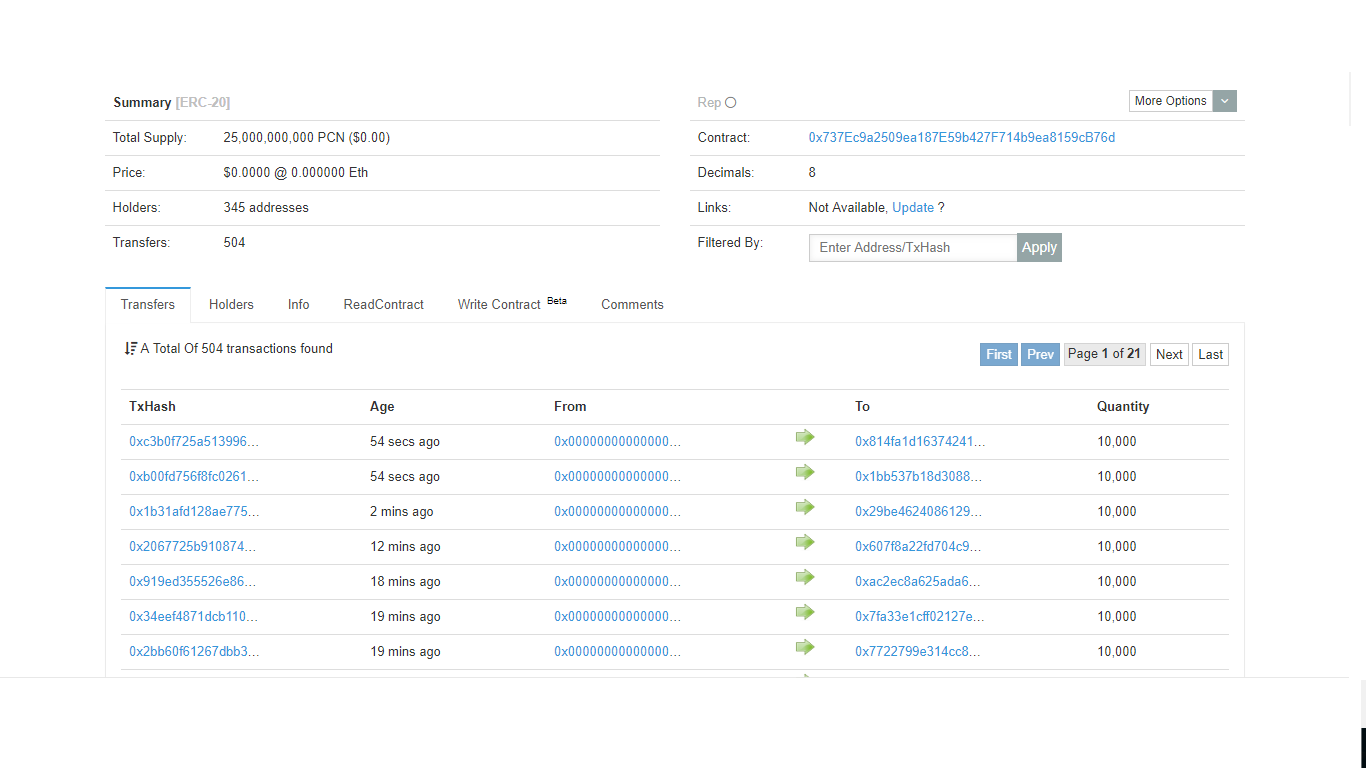The image size is (1366, 768).
Task: Select the Comments tab
Action: [632, 304]
